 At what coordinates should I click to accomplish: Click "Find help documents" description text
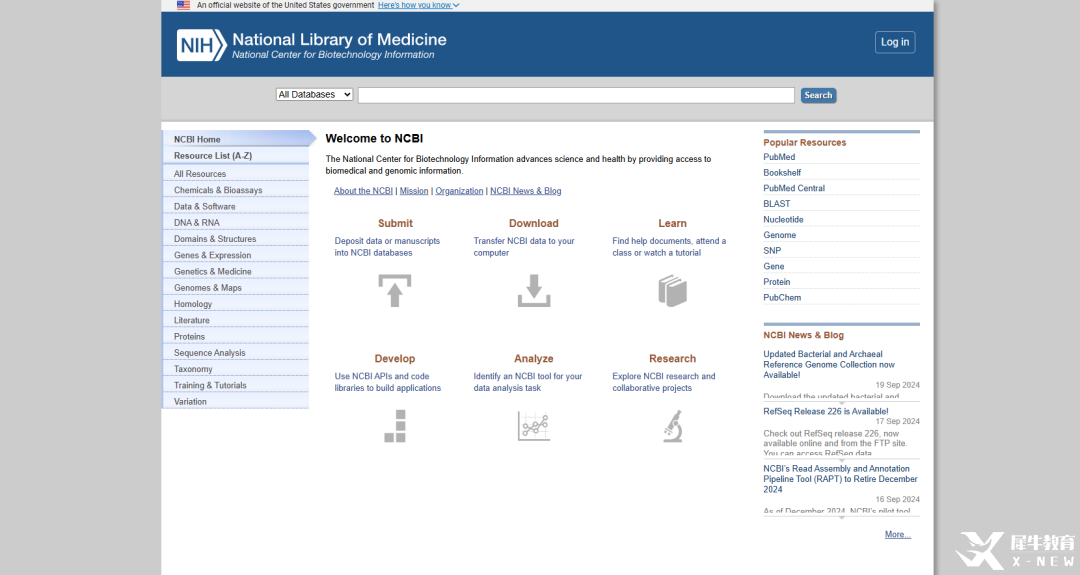tap(669, 247)
